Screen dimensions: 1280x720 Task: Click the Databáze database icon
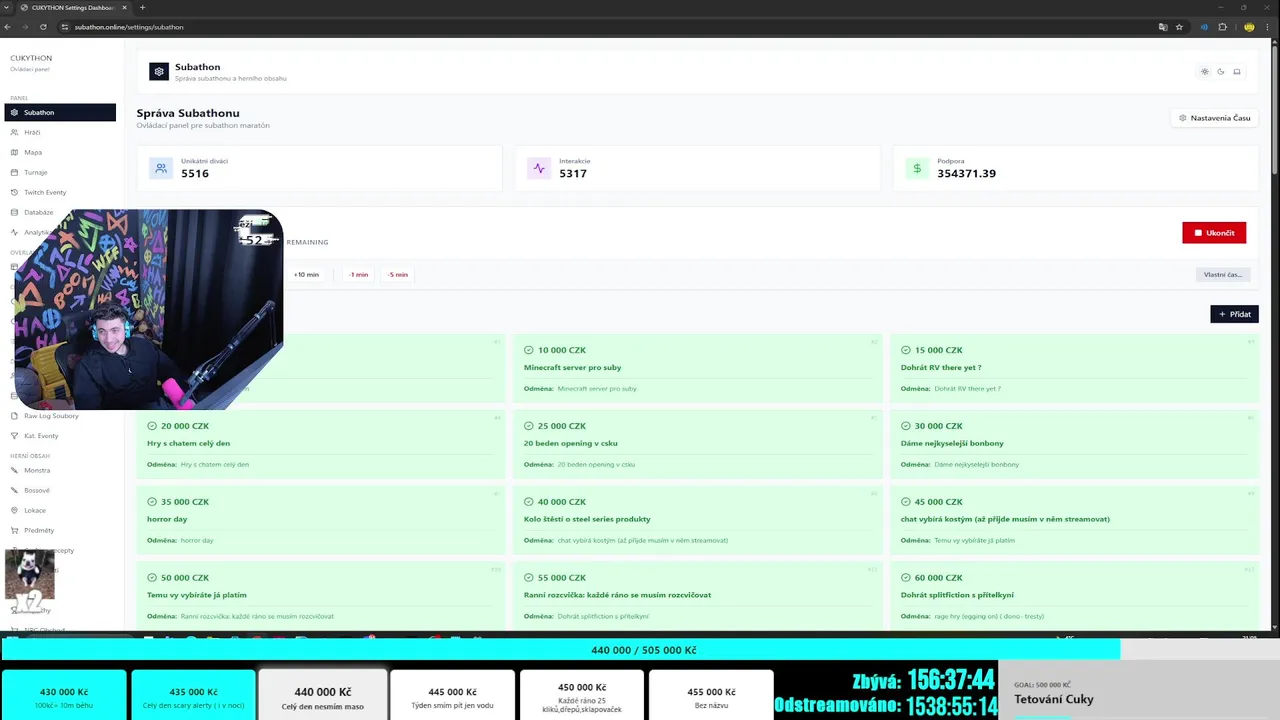[14, 212]
